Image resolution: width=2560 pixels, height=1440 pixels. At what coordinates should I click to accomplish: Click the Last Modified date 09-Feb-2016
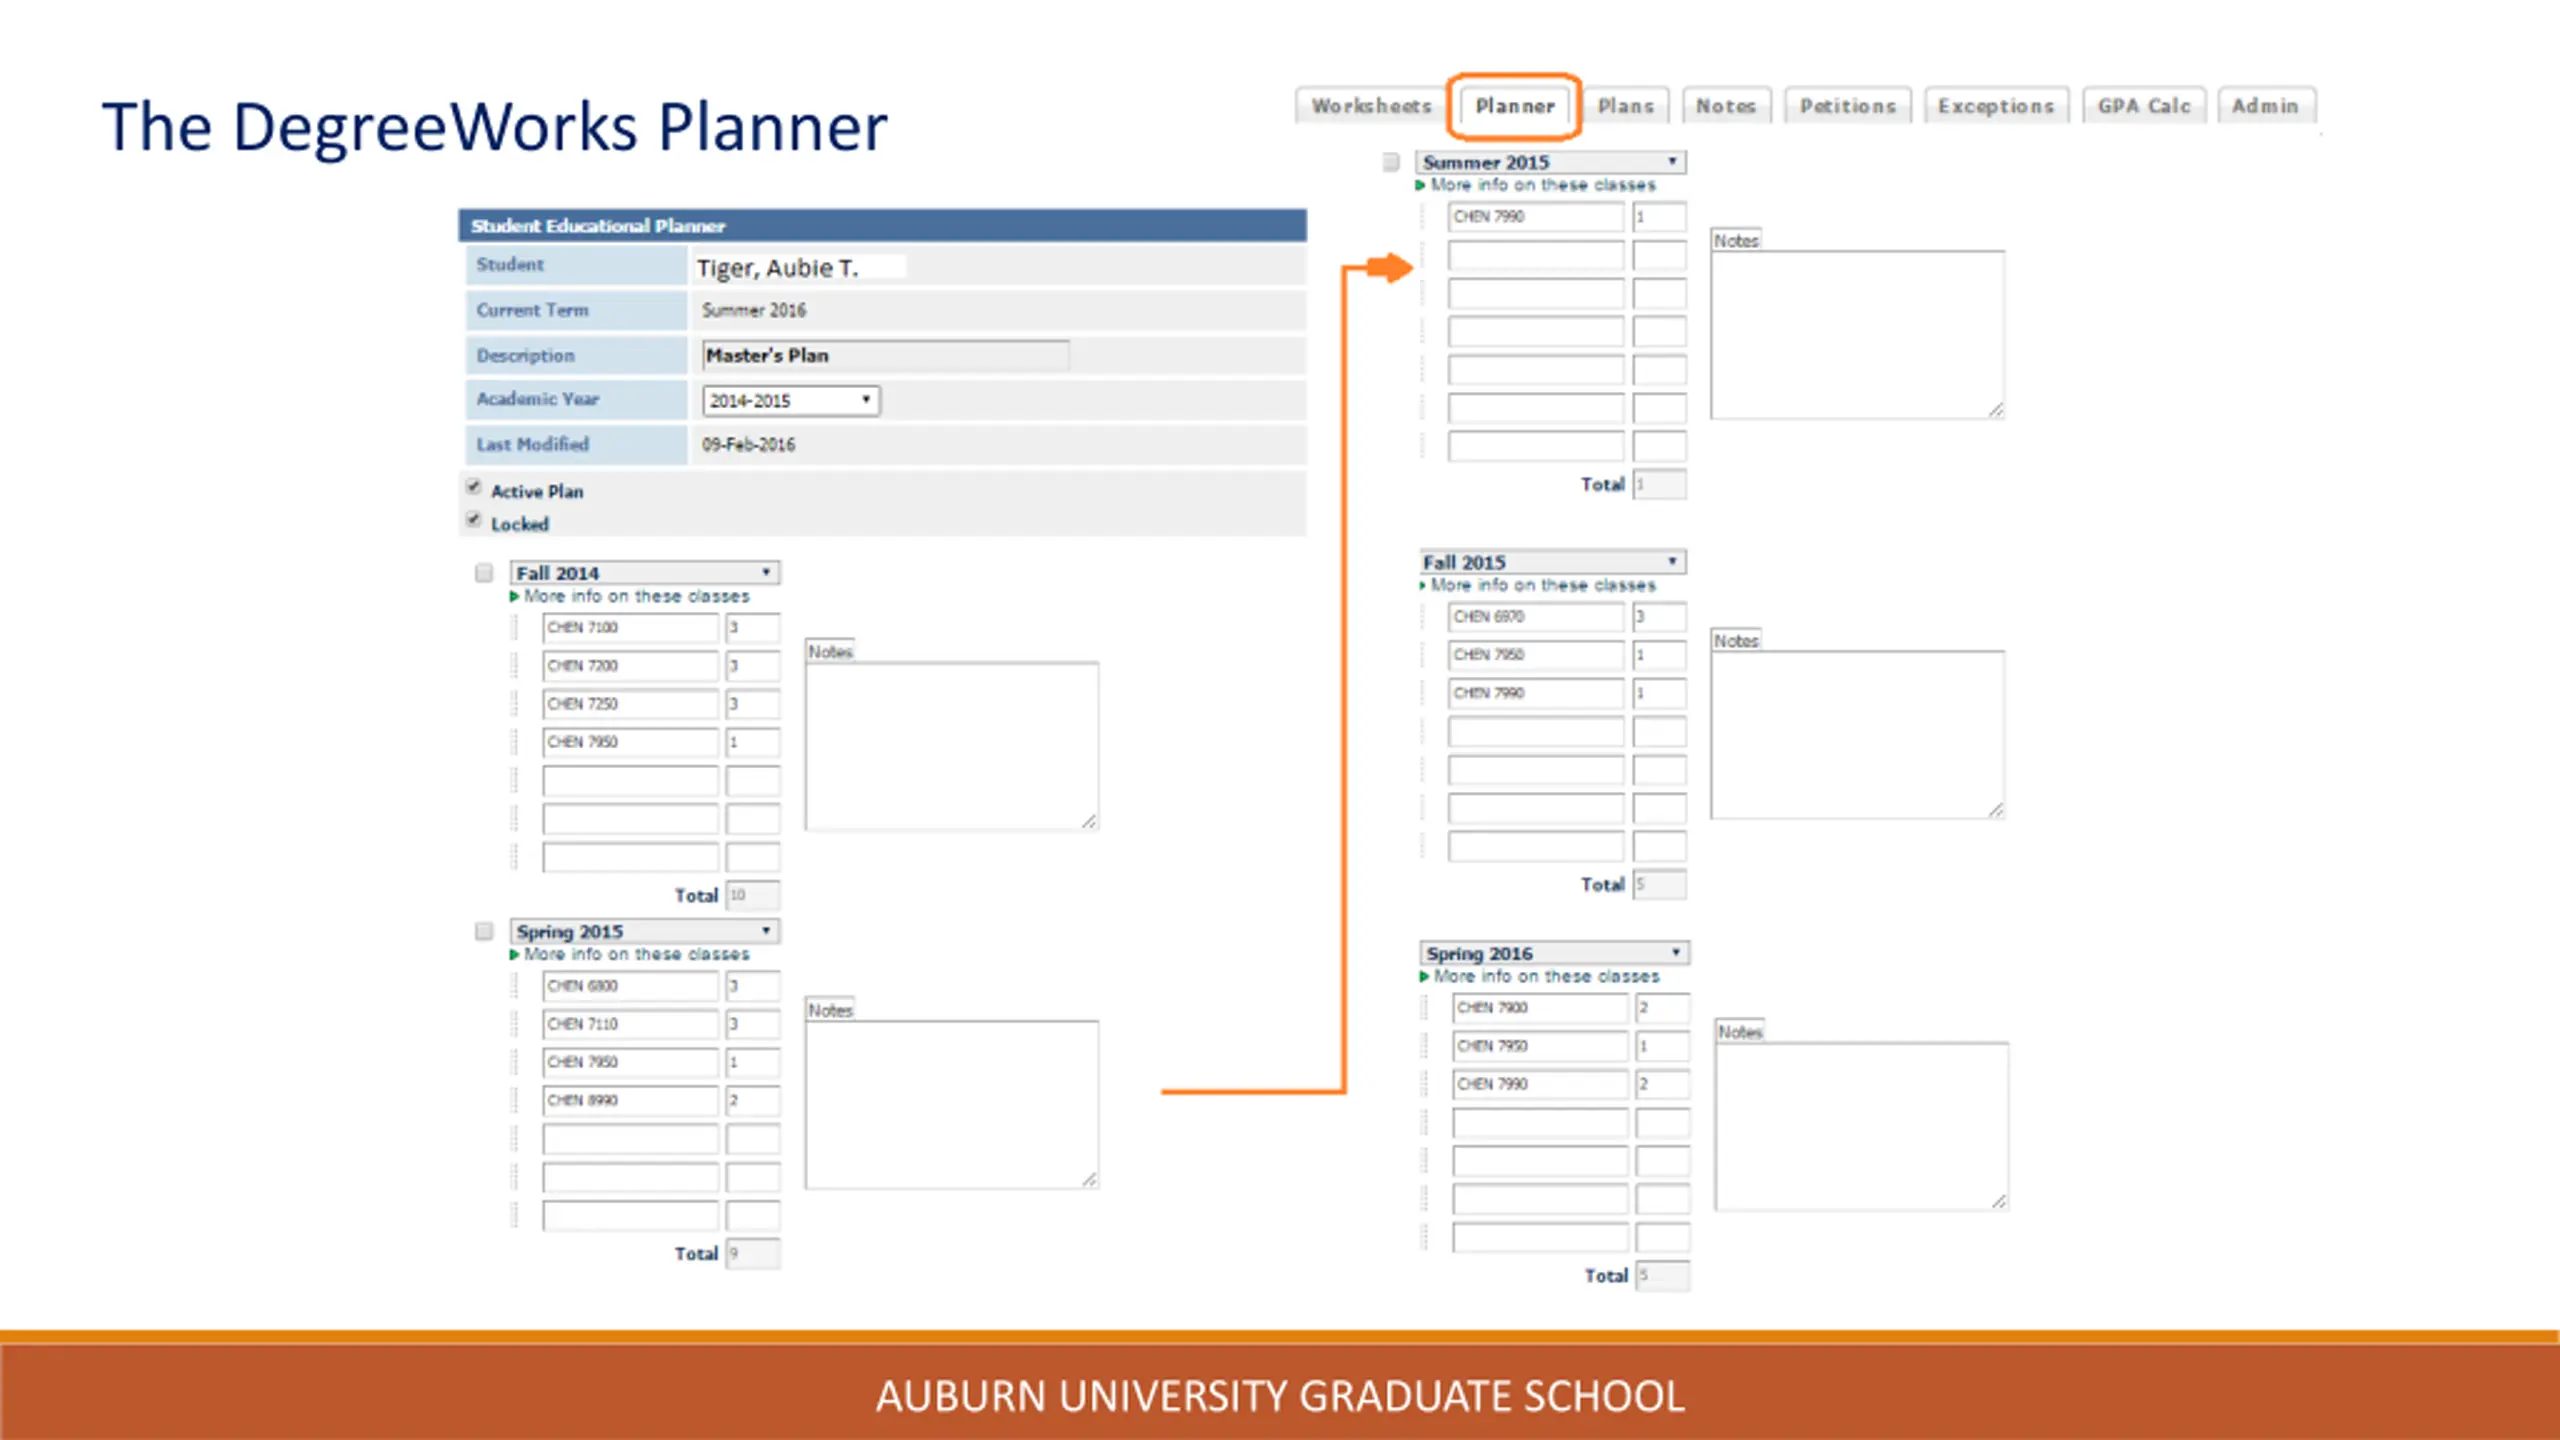click(748, 445)
